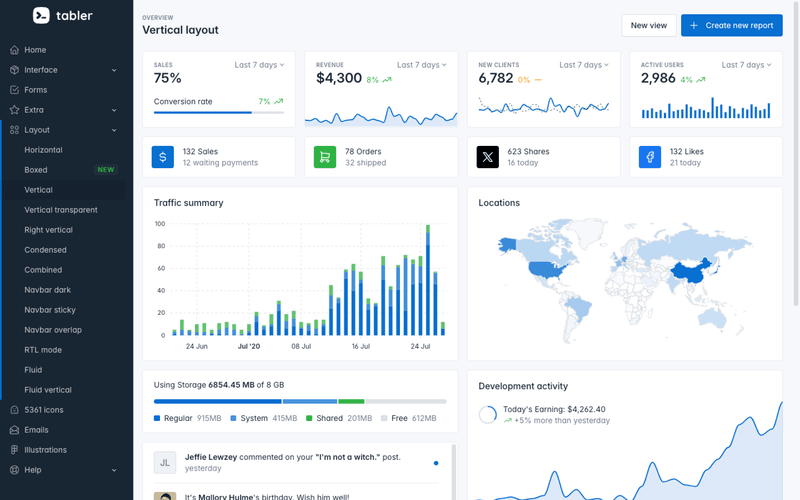800x500 pixels.
Task: Click China on the Locations map
Action: [x=691, y=272]
